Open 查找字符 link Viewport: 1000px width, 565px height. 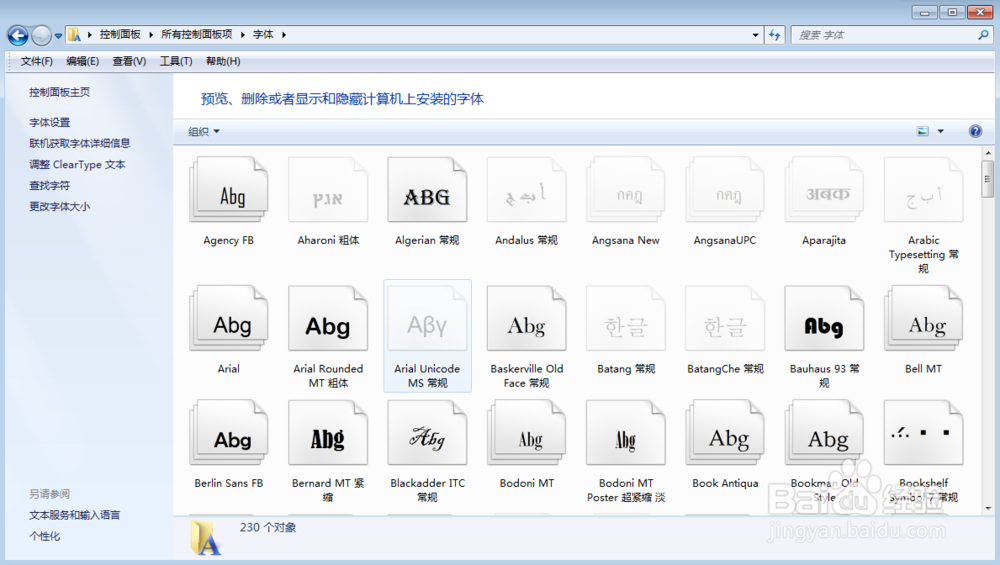49,186
